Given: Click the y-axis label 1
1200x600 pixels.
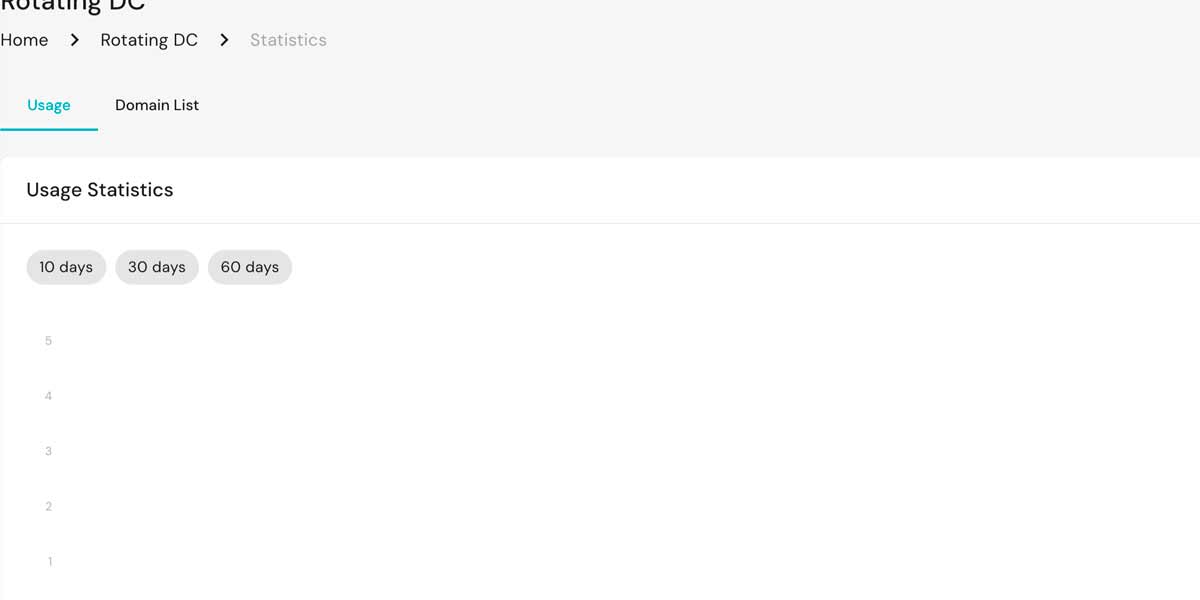Looking at the screenshot, I should 50,561.
